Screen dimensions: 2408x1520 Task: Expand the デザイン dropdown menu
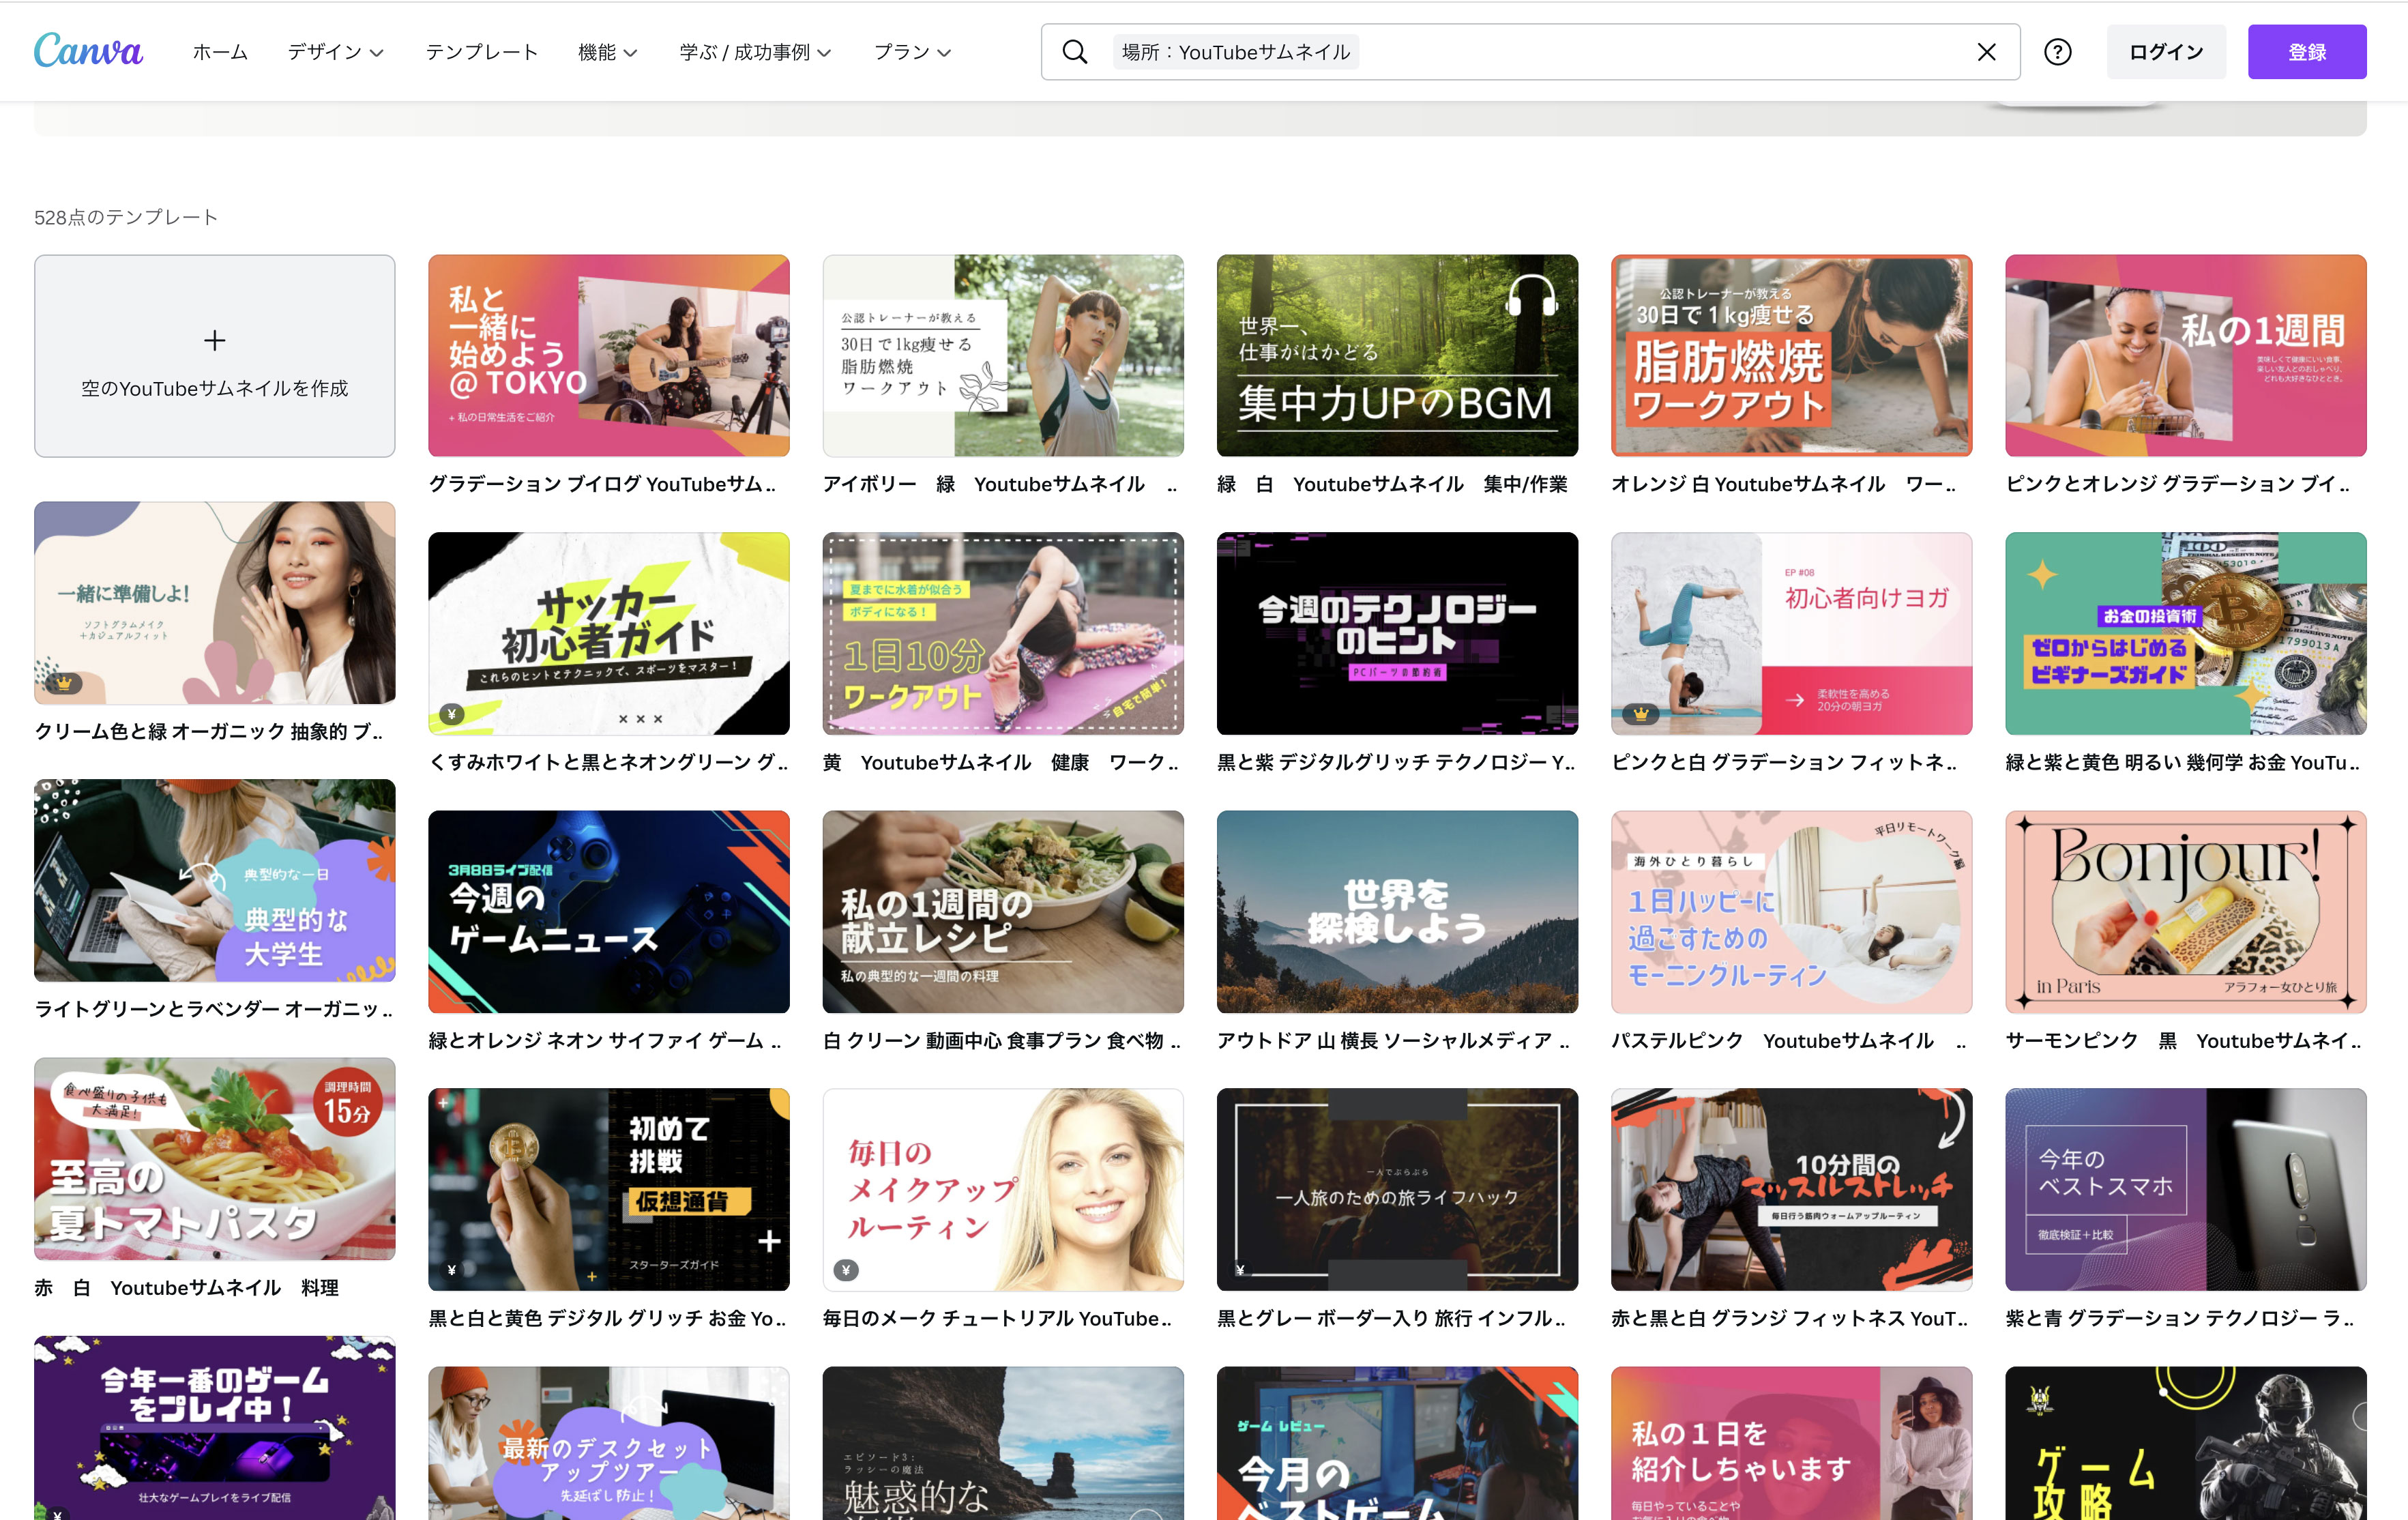[x=335, y=52]
